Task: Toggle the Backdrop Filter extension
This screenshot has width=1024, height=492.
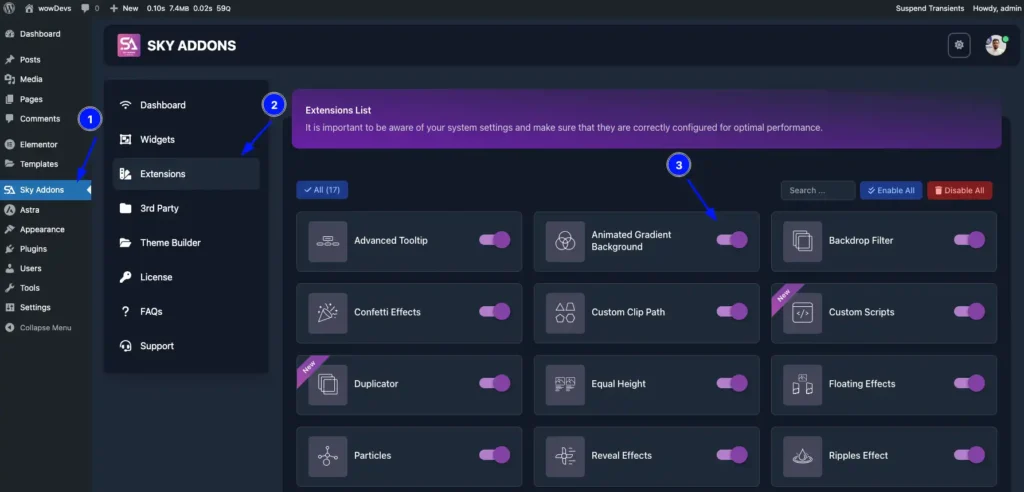Action: (x=969, y=240)
